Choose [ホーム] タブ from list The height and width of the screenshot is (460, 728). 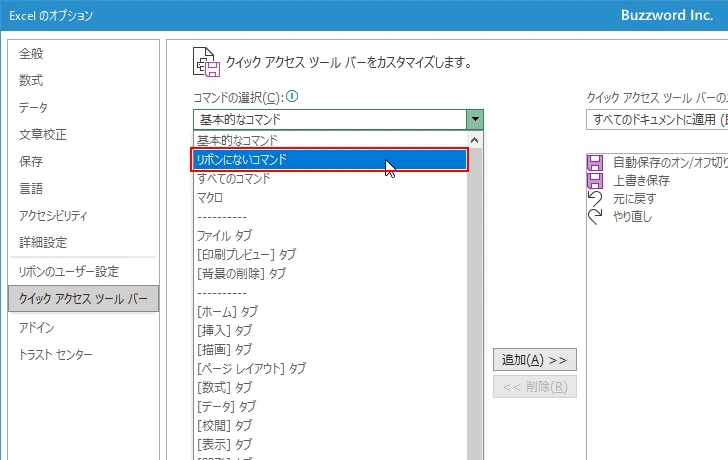pos(330,311)
